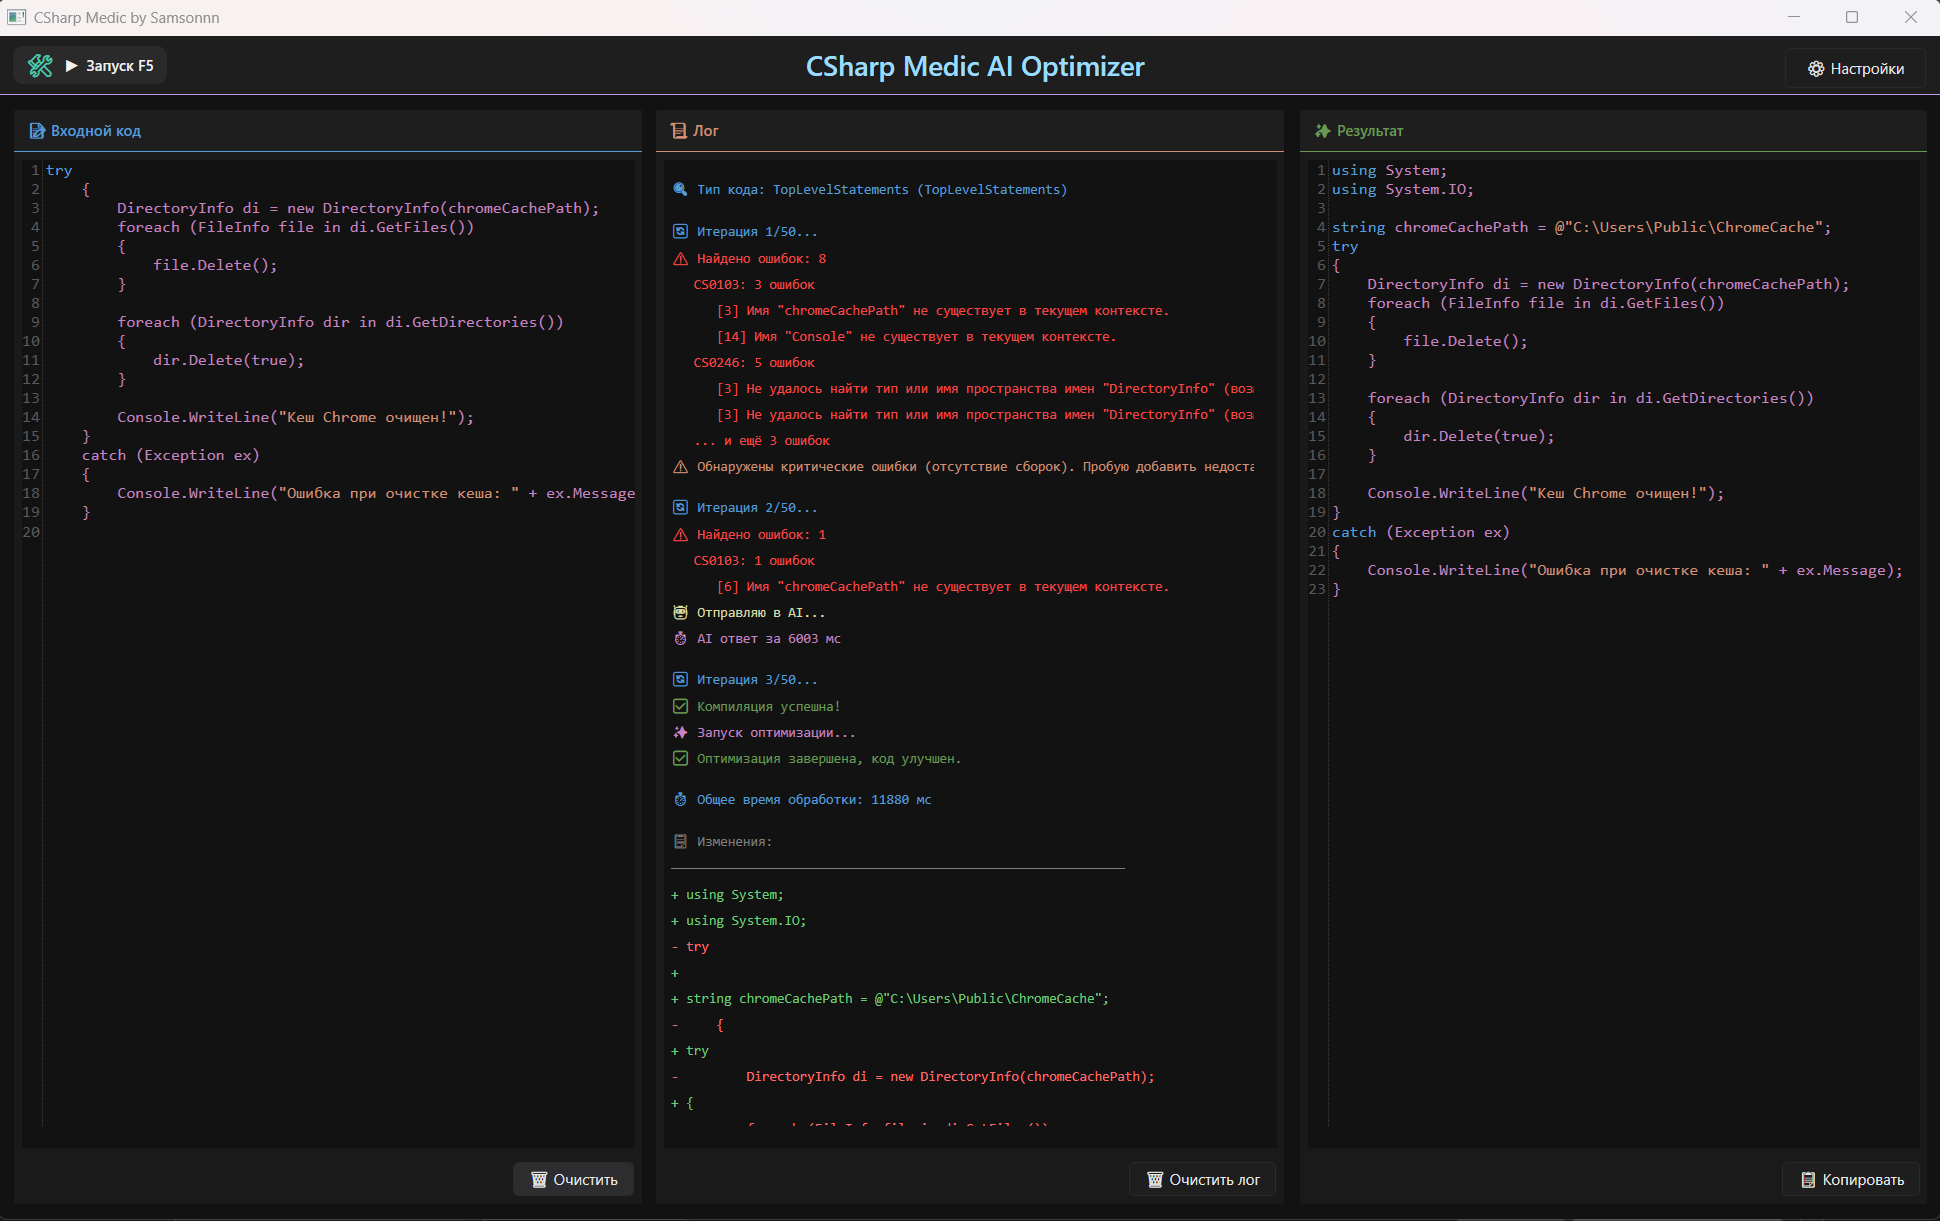Click the stopwatch icon by Общее время обработки
Image resolution: width=1940 pixels, height=1221 pixels.
click(680, 800)
